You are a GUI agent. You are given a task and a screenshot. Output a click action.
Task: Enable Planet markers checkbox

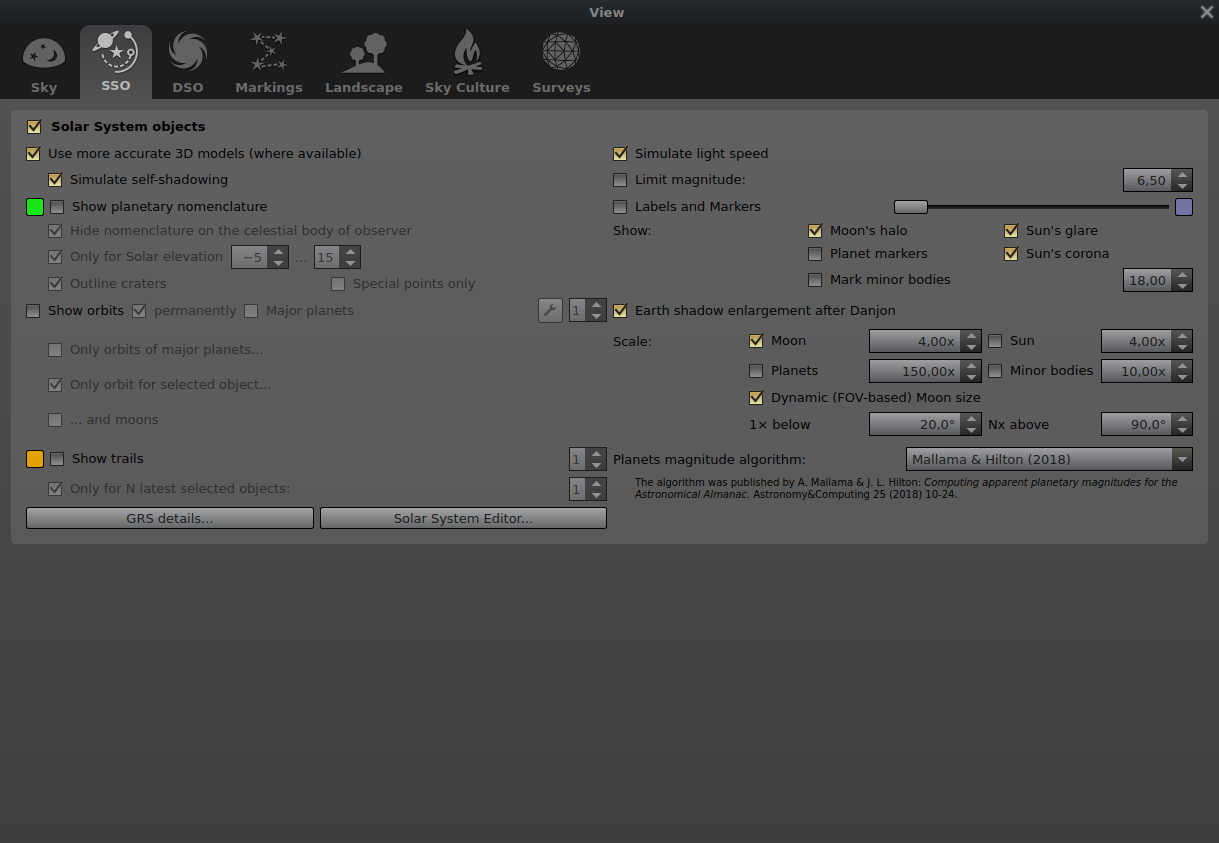815,254
